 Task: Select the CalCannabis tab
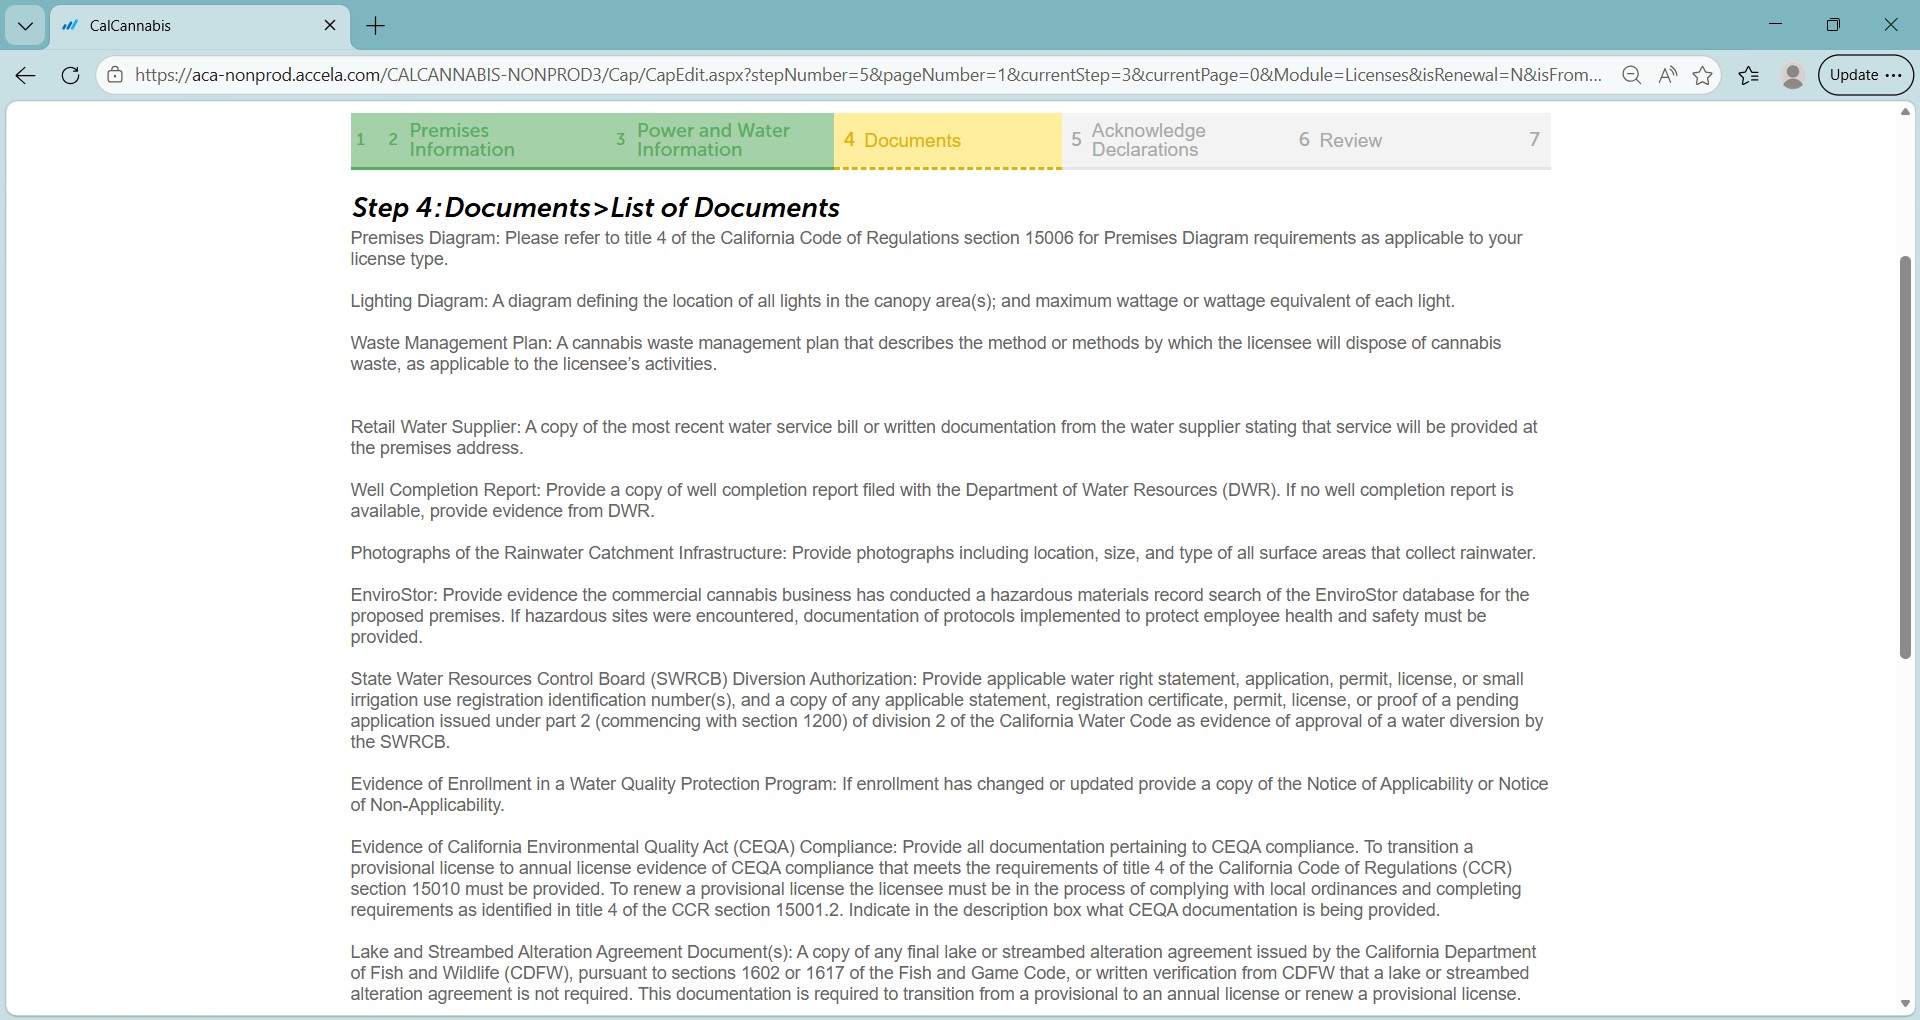[200, 26]
